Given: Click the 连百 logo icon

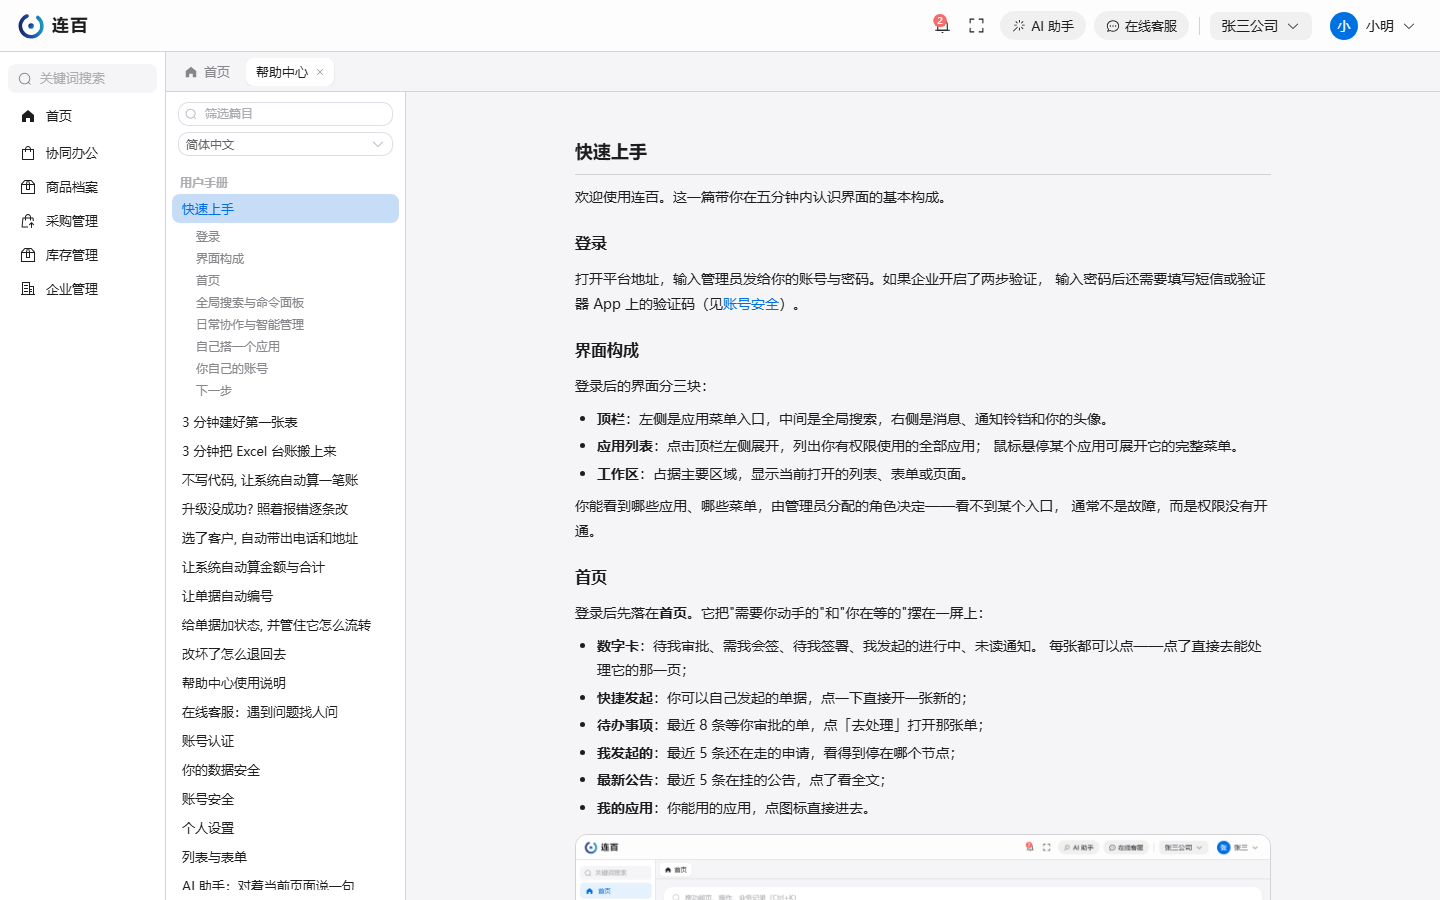Looking at the screenshot, I should coord(31,26).
